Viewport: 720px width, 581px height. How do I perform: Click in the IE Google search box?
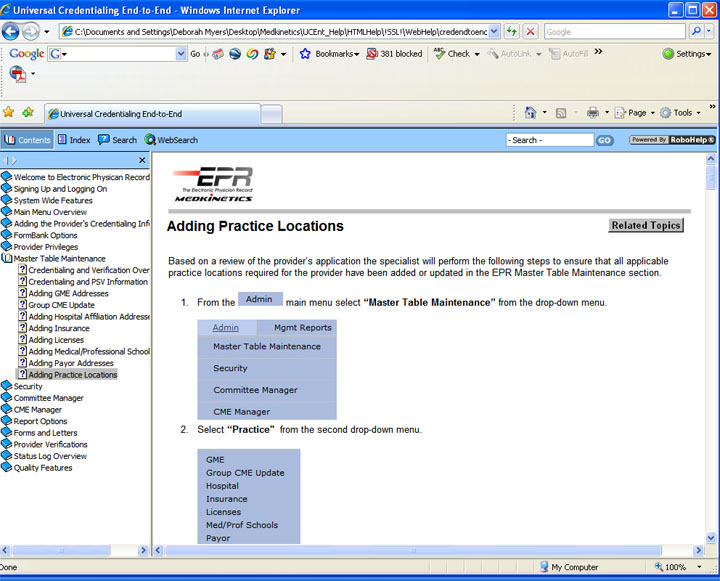pyautogui.click(x=614, y=32)
